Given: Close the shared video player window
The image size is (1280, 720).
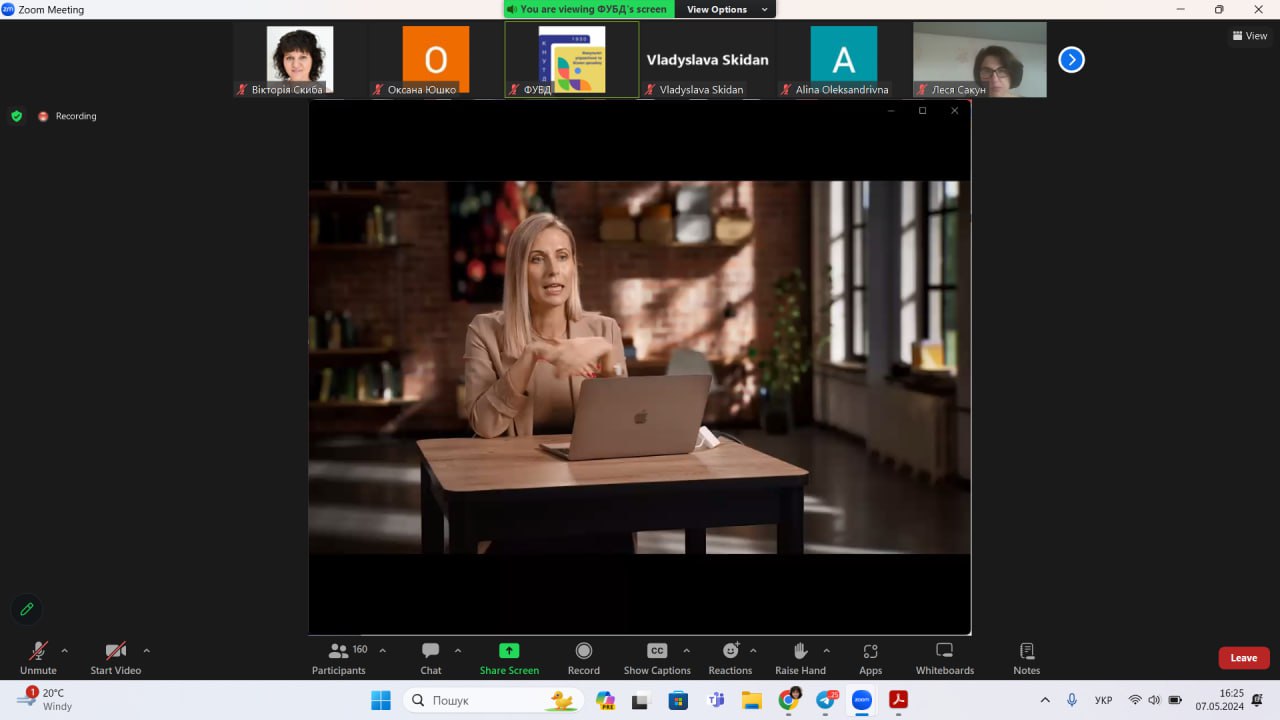Looking at the screenshot, I should tap(954, 110).
